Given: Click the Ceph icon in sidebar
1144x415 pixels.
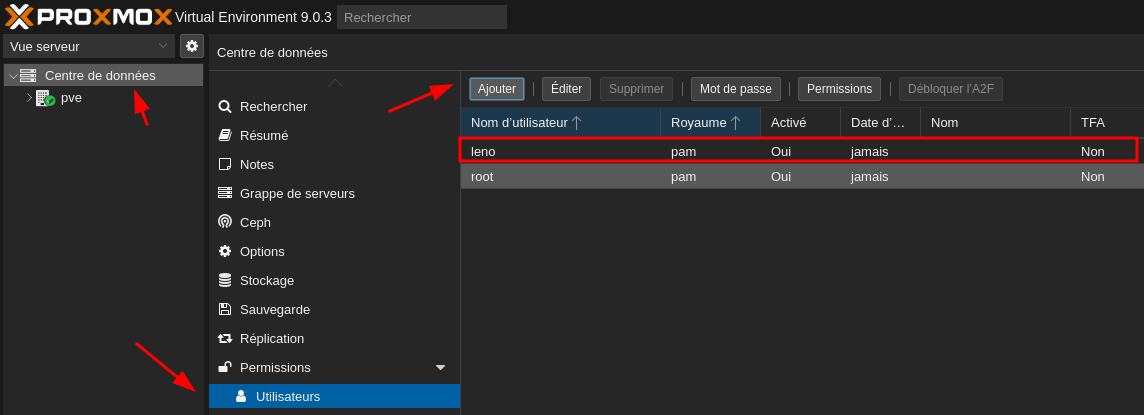Looking at the screenshot, I should coord(225,222).
